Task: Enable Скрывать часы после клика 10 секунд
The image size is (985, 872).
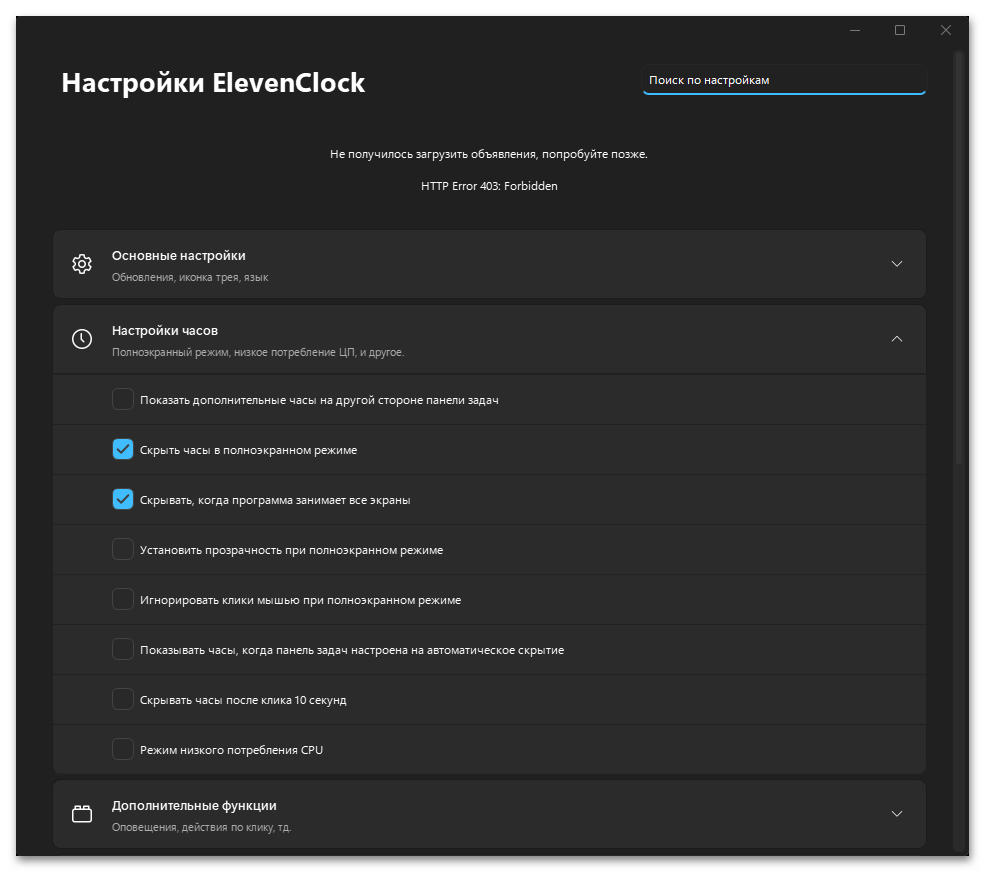Action: (122, 699)
